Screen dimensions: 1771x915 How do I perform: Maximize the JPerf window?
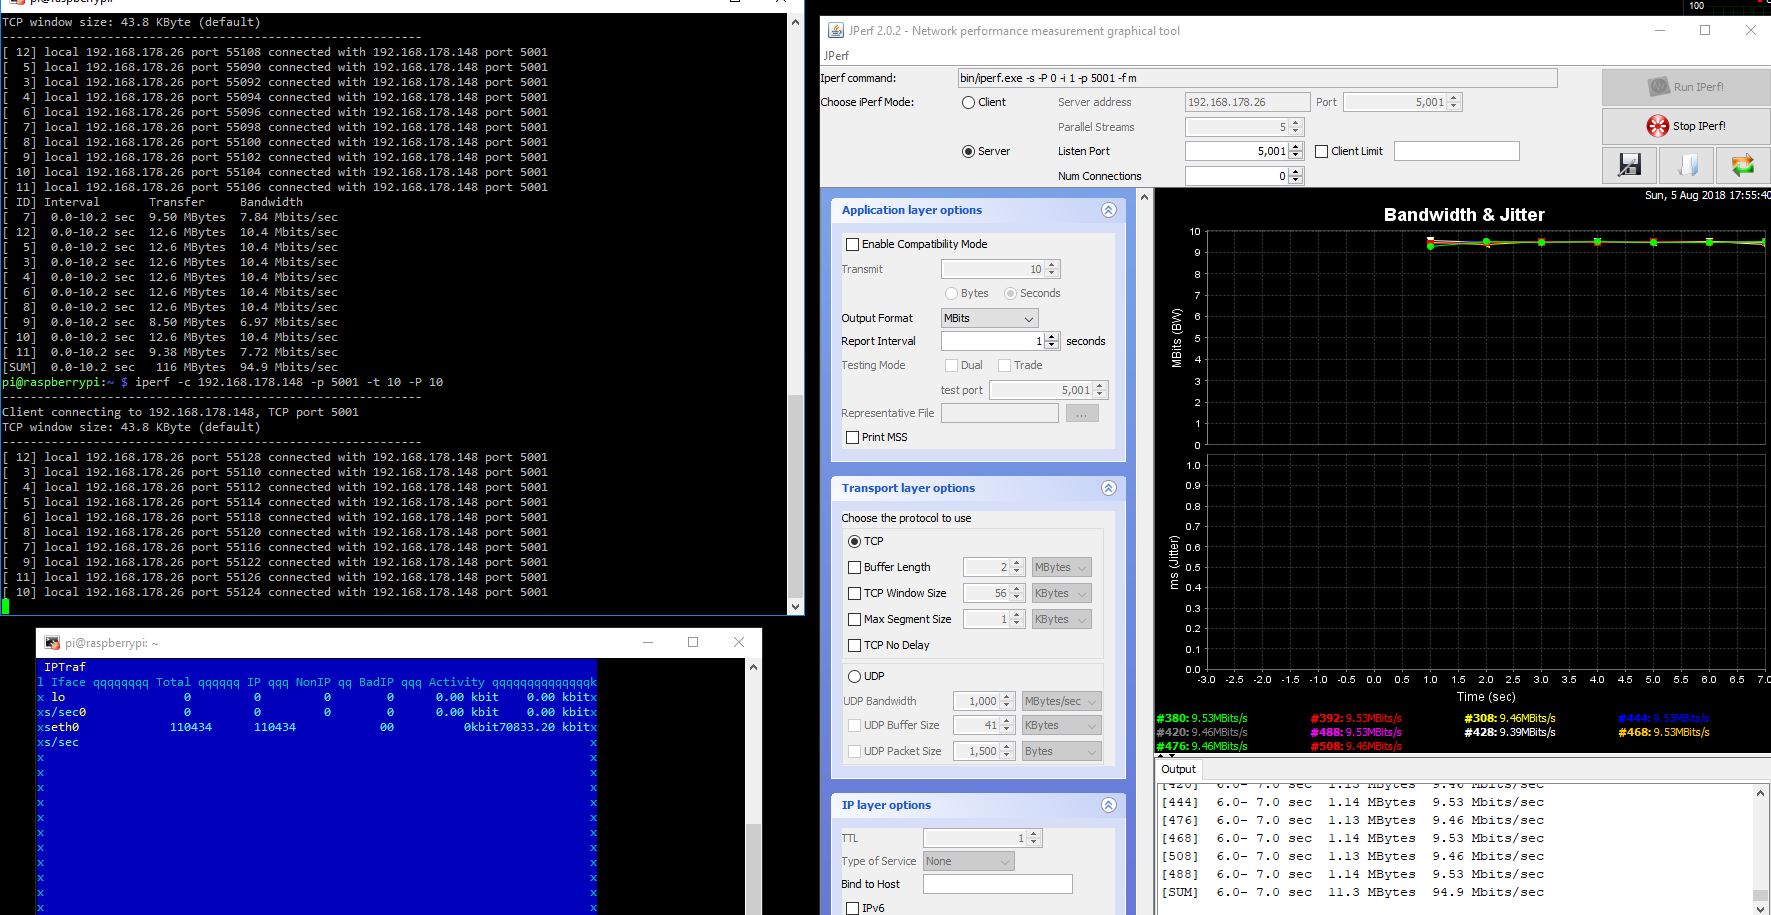pyautogui.click(x=1705, y=31)
